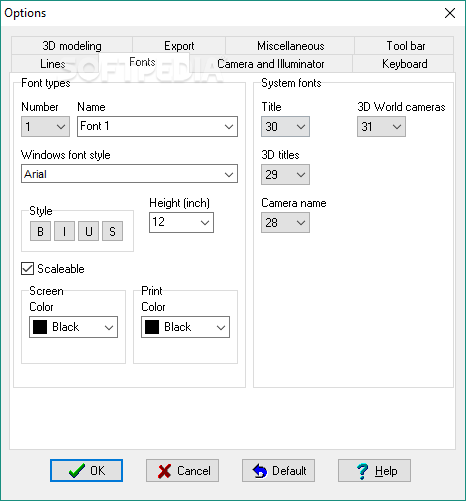Confirm settings with the OK button
Screen dimensions: 466x501
click(x=86, y=470)
